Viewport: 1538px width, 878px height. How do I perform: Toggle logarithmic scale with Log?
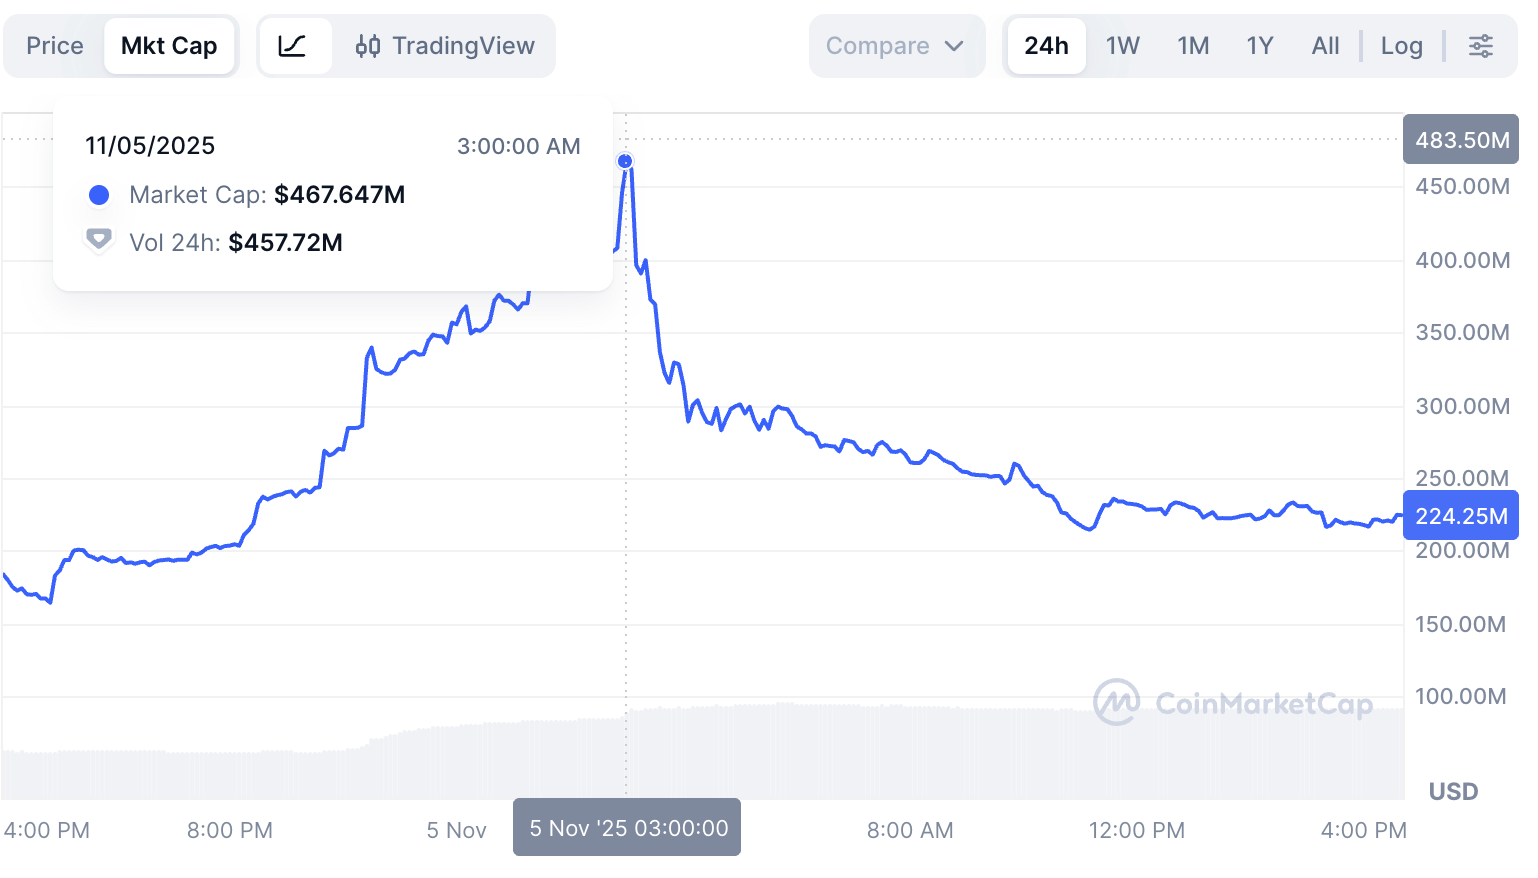1402,45
